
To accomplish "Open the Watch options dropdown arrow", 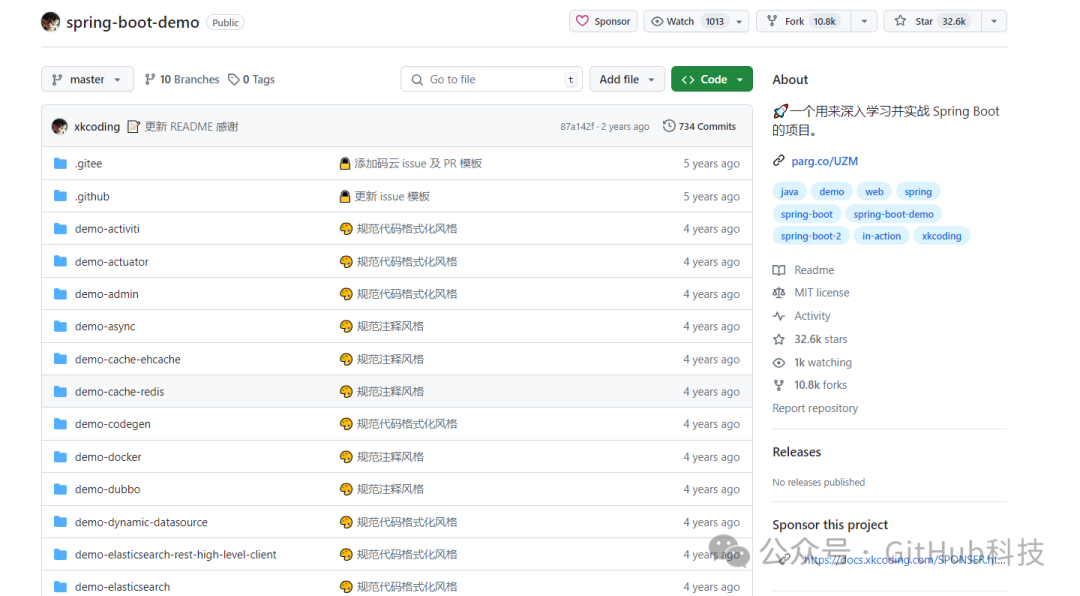I will [x=739, y=21].
